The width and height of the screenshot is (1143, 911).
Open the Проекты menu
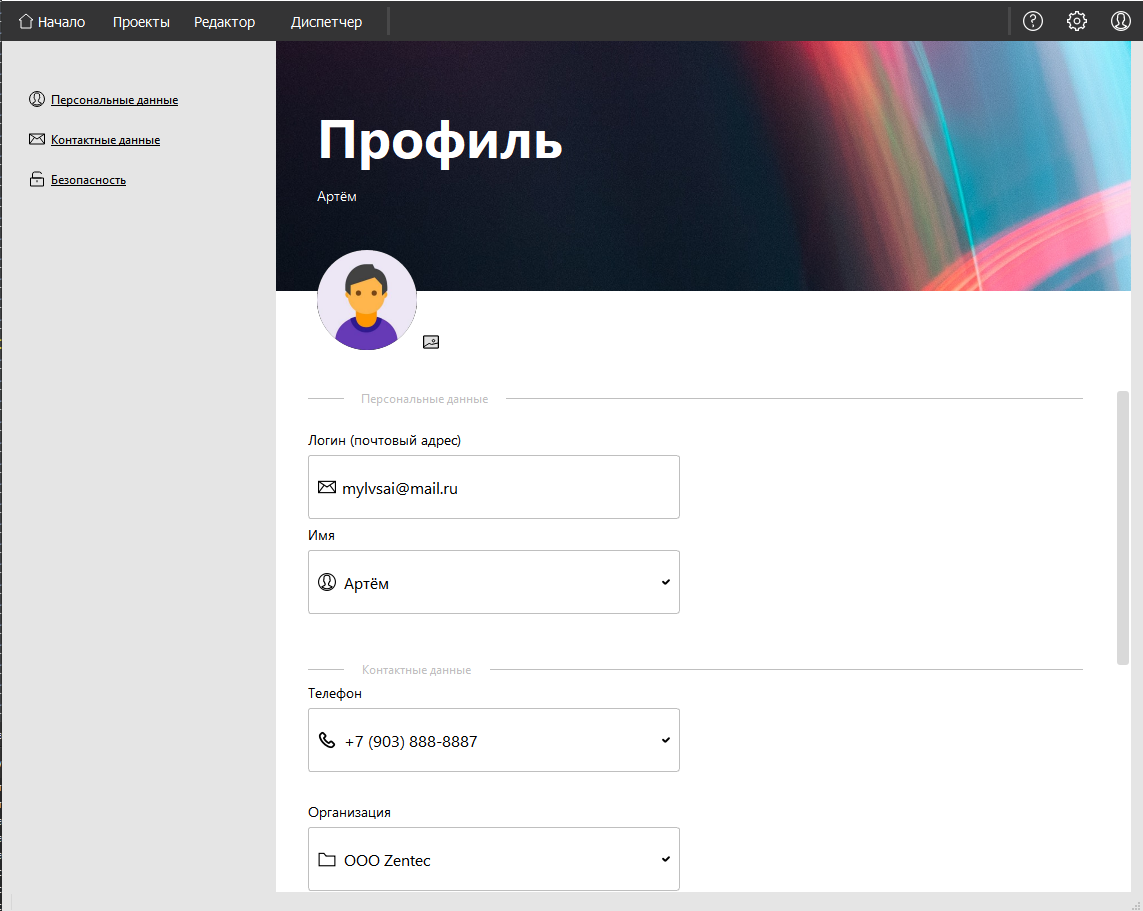[x=141, y=20]
